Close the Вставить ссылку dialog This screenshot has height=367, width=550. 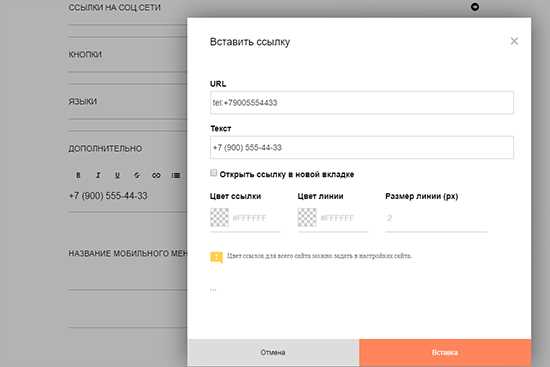(x=514, y=41)
